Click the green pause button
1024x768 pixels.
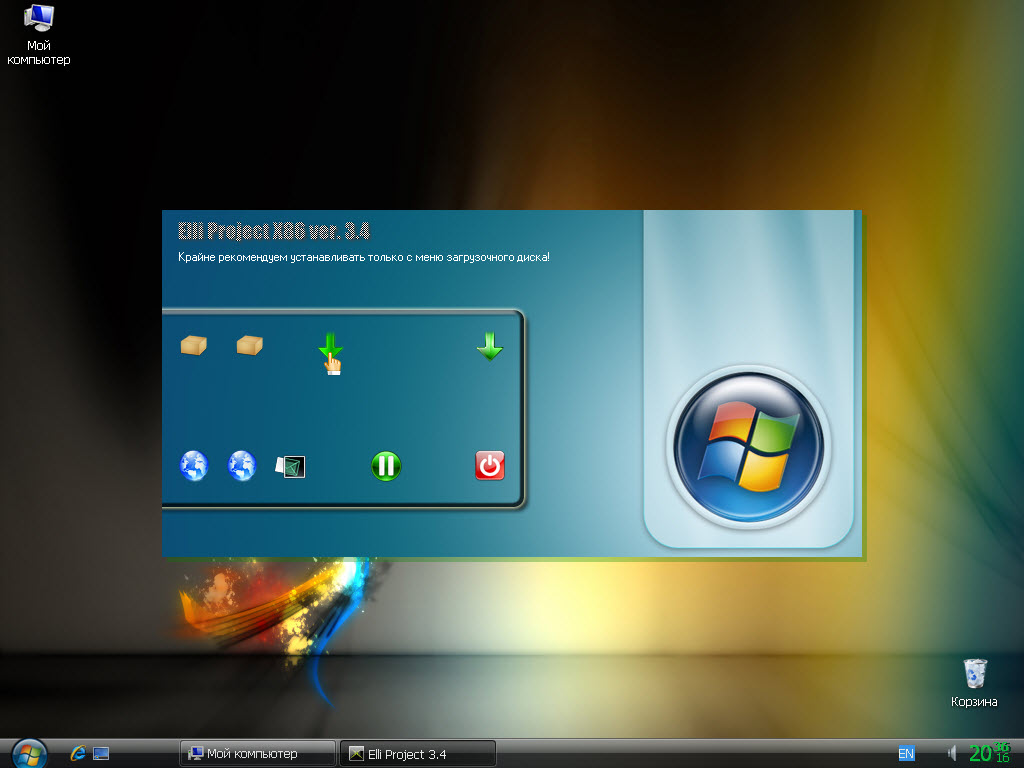pos(386,466)
